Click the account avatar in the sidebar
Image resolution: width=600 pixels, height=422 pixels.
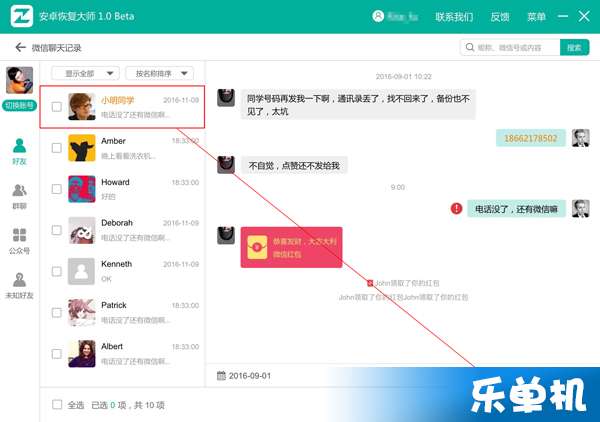click(20, 80)
